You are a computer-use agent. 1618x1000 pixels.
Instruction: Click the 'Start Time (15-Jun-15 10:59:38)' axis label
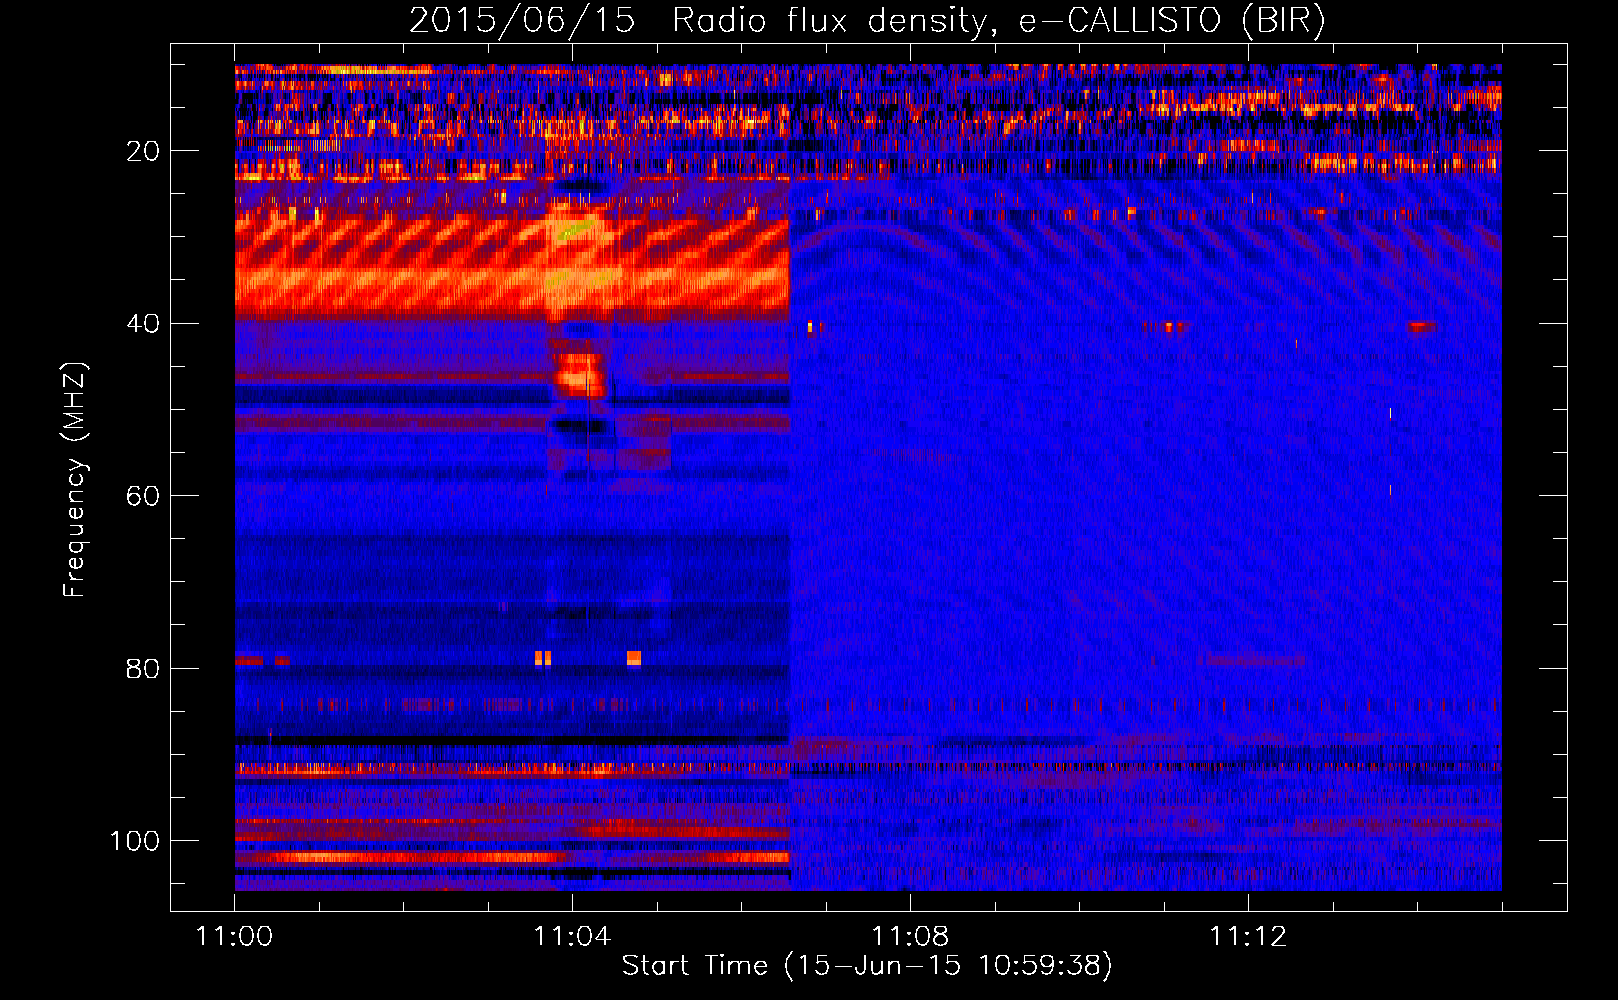[867, 966]
